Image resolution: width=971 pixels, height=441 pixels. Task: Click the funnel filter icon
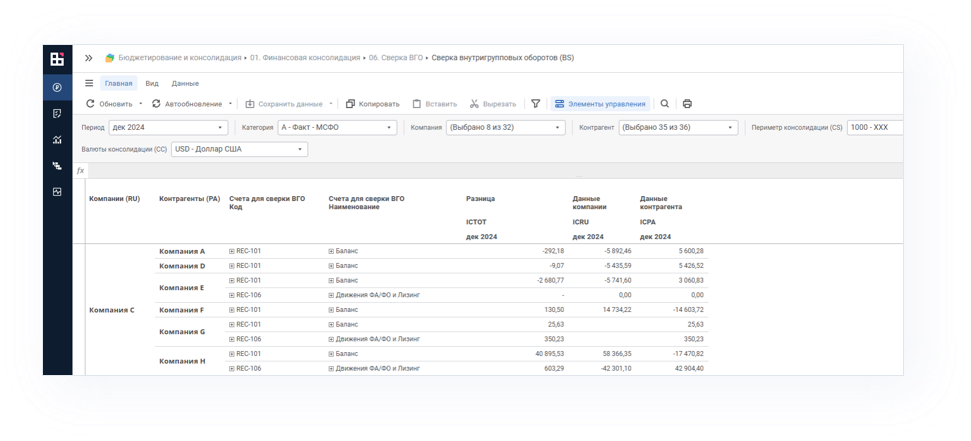tap(536, 104)
